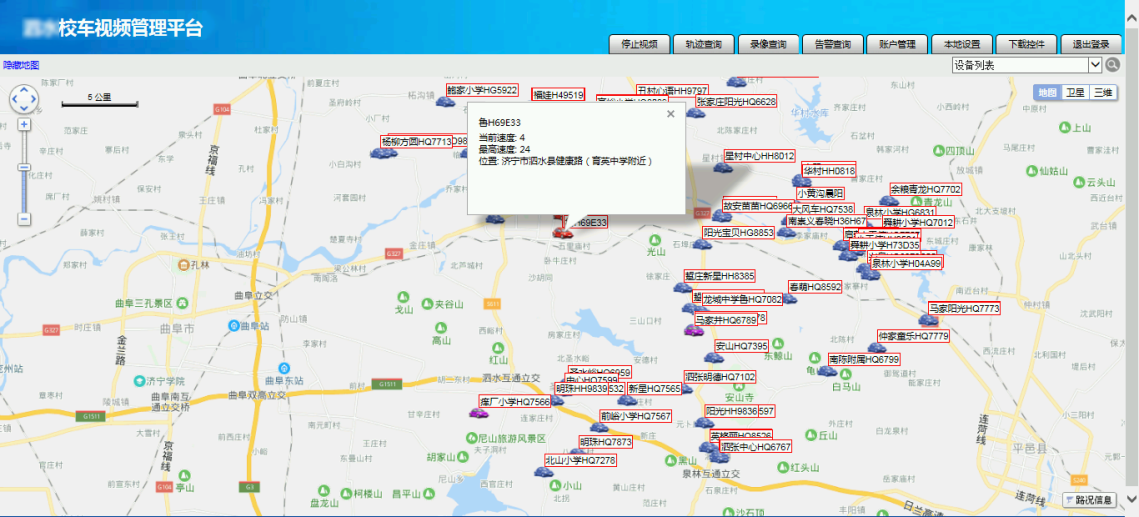Click the 停止视频 button
The image size is (1139, 517).
tap(639, 44)
